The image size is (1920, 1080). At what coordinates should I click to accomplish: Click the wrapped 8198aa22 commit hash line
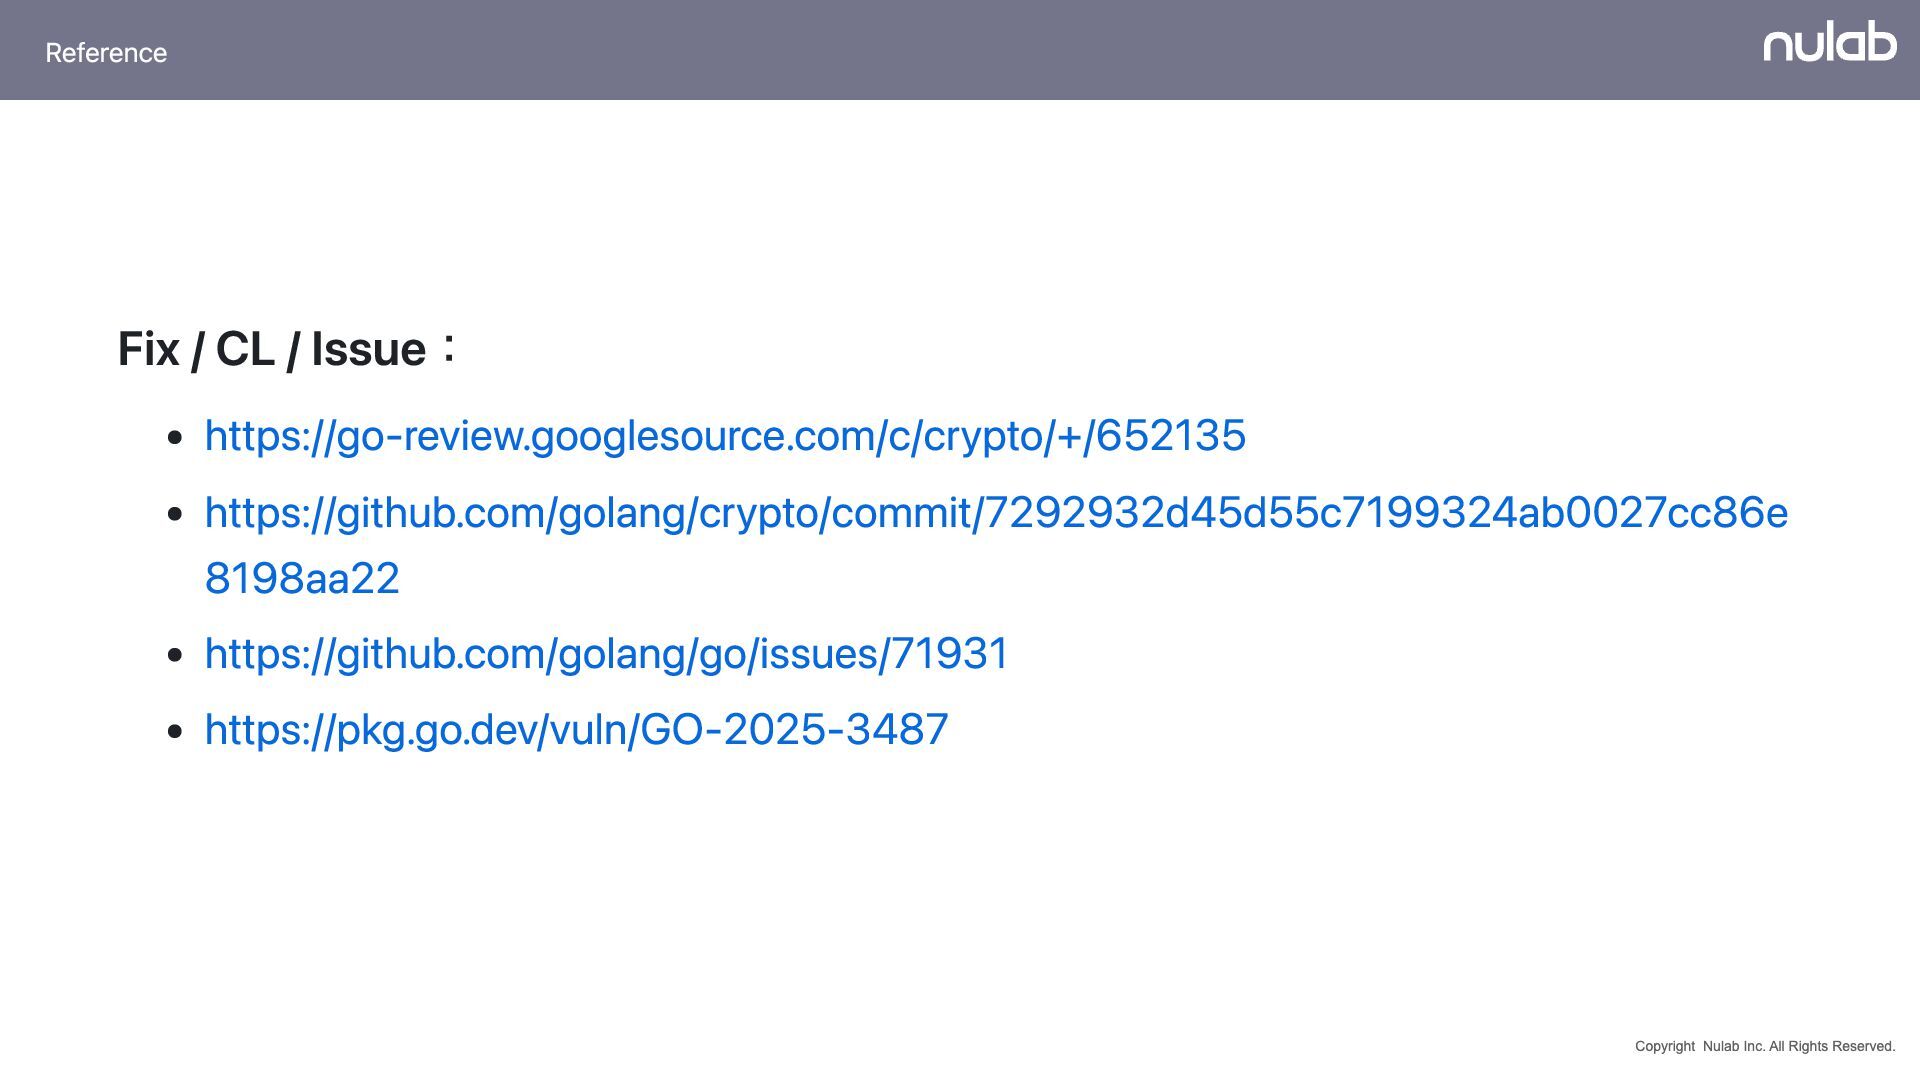click(302, 579)
